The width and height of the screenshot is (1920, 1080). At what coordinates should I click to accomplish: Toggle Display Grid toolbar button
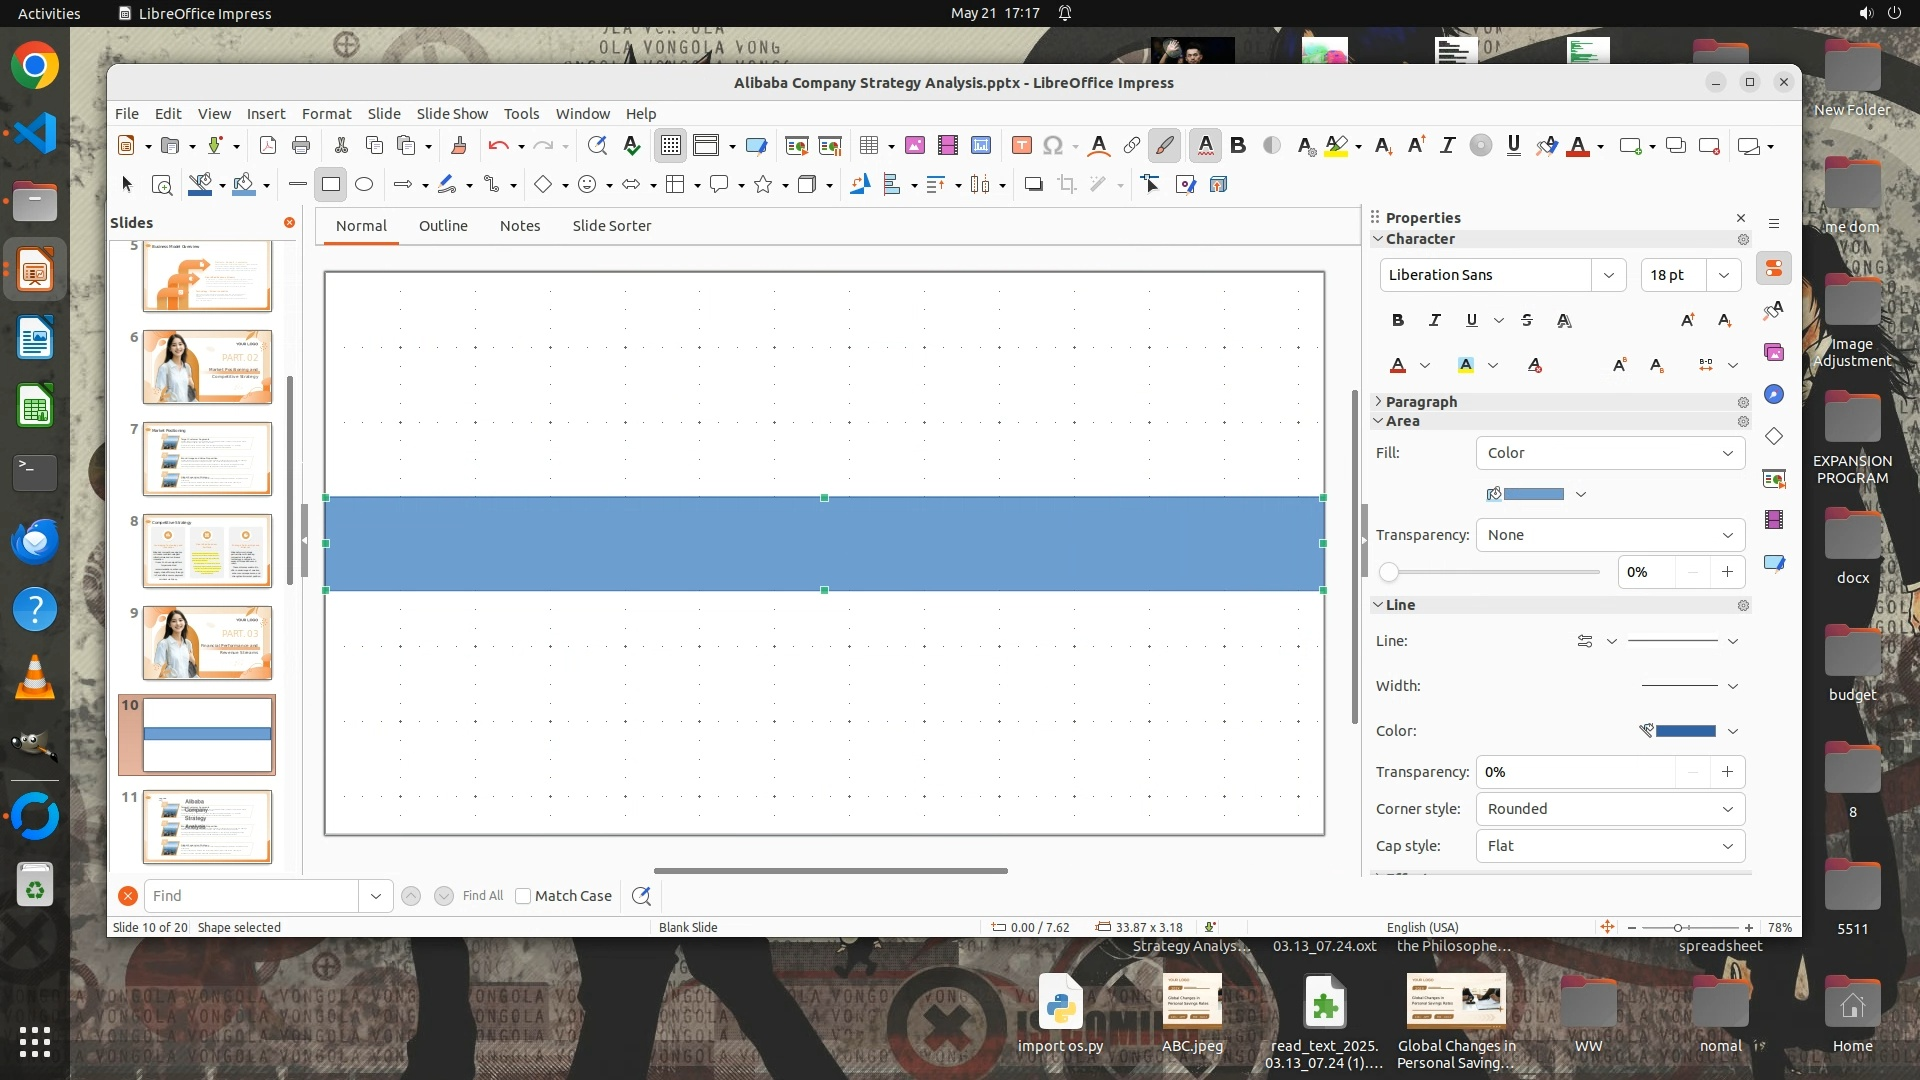(670, 146)
